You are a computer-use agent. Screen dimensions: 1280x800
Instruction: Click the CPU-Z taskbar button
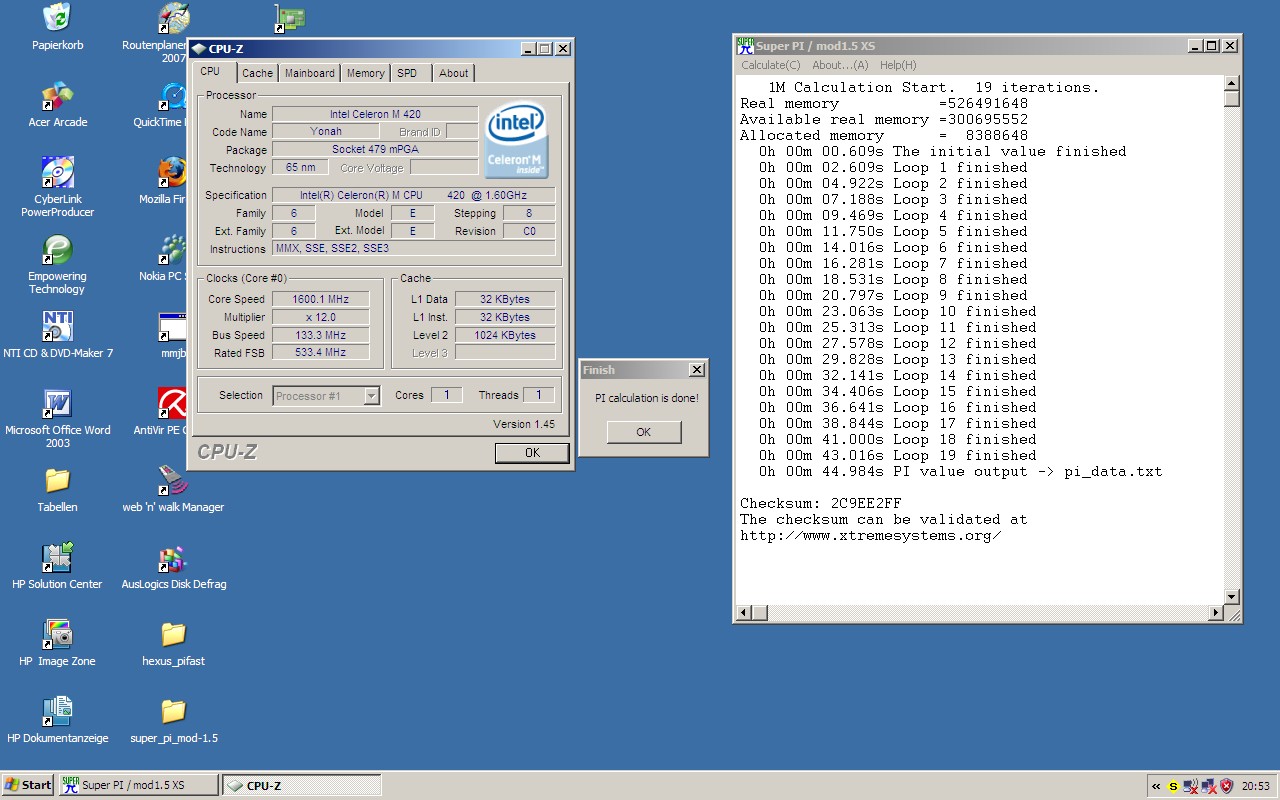pos(301,785)
